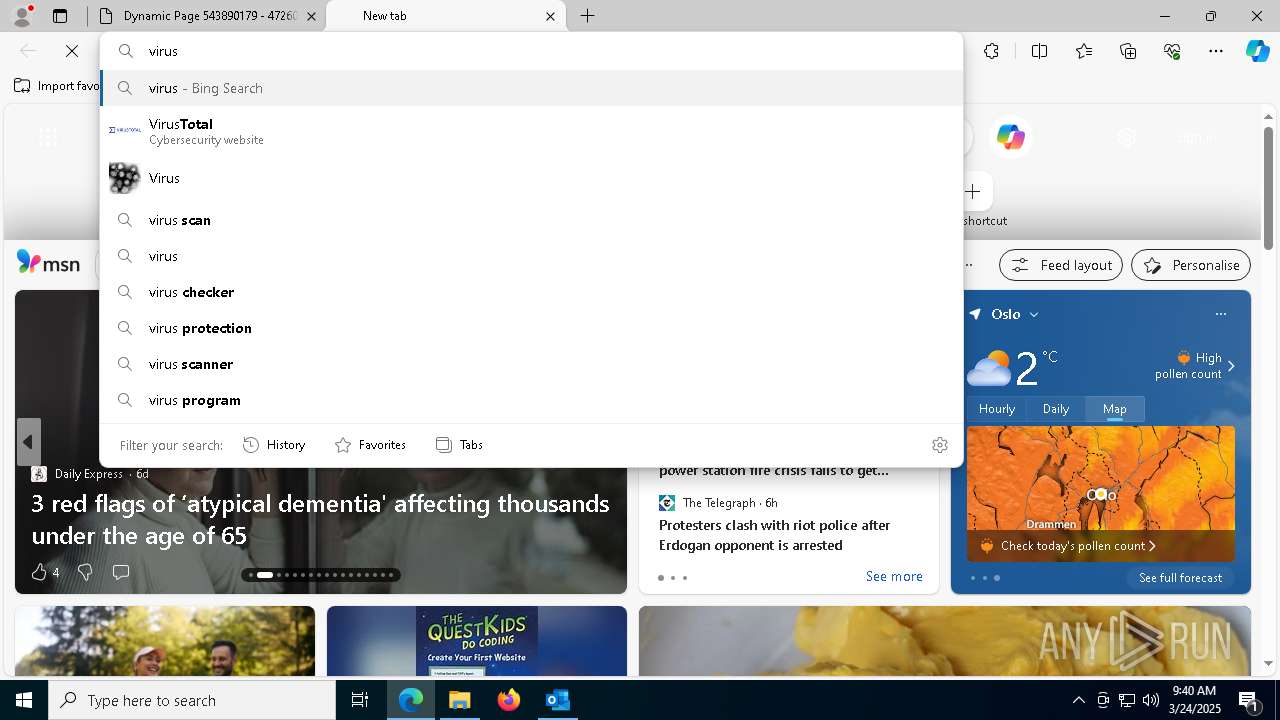Stop loading page with X button
This screenshot has height=720, width=1280.
pos(72,51)
